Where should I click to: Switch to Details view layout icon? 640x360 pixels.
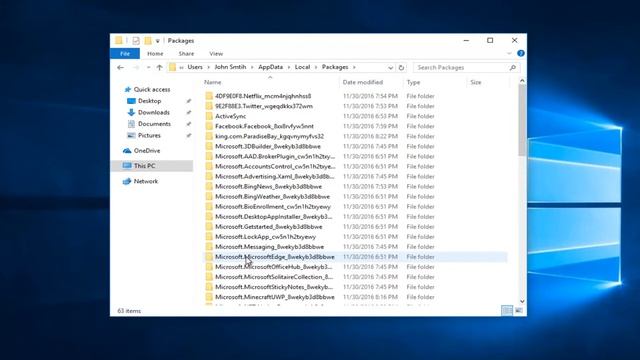[507, 311]
